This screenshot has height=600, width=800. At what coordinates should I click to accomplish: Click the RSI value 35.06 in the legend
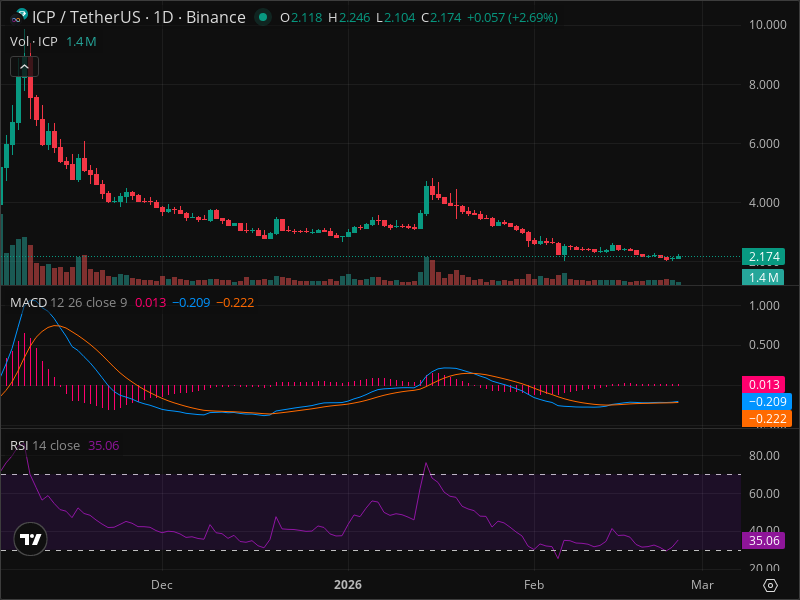click(104, 446)
